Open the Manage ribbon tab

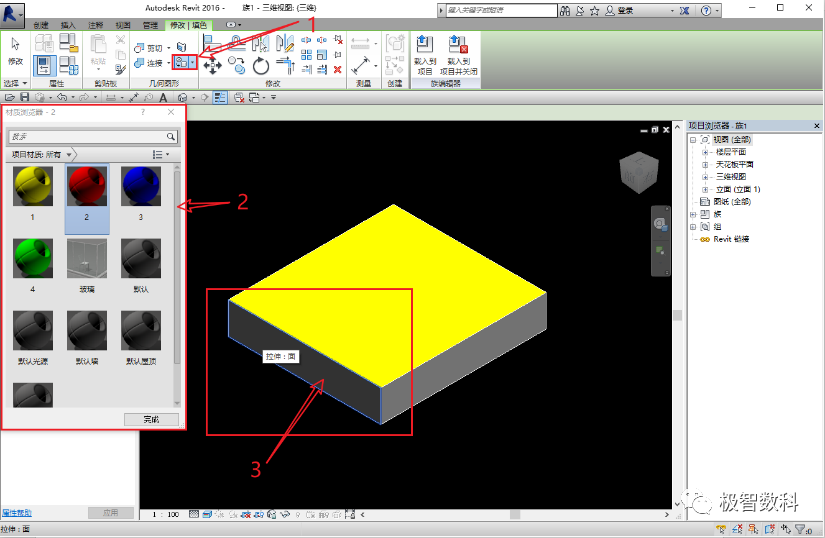pyautogui.click(x=150, y=25)
